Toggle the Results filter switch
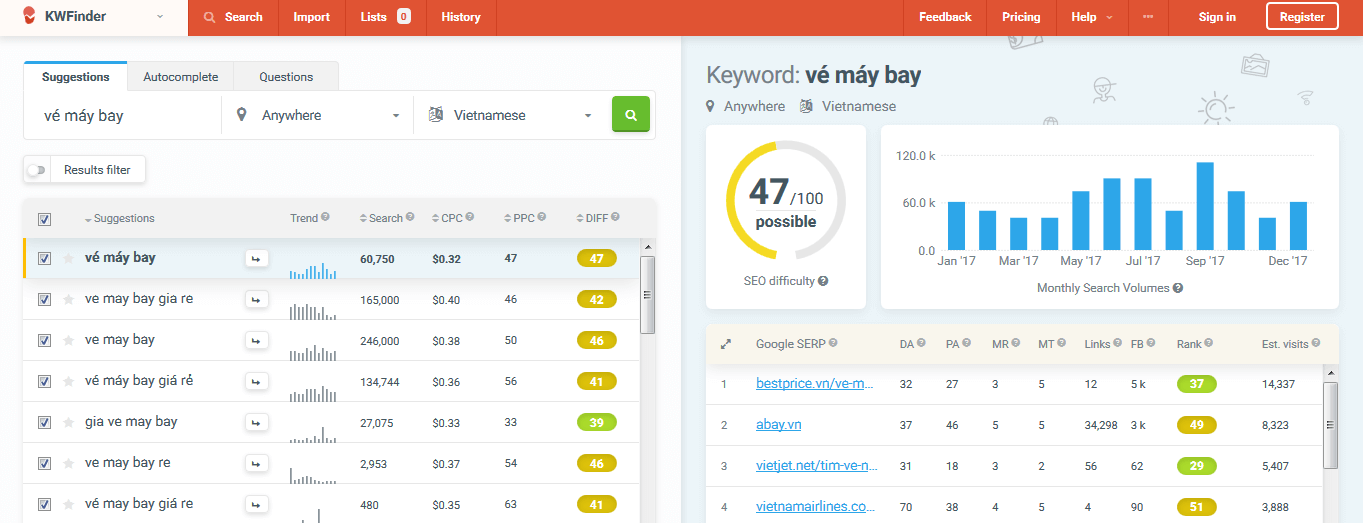 [37, 170]
